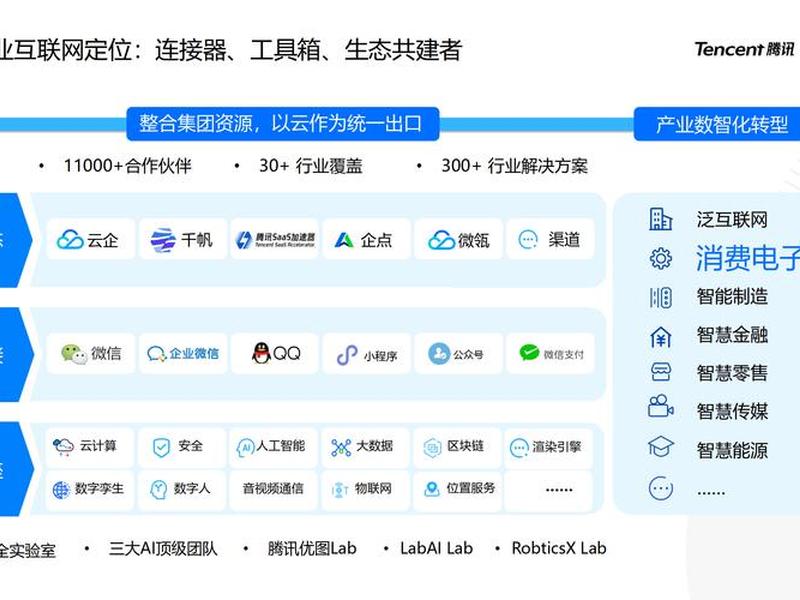Click the RobticsX Lab text

[559, 548]
